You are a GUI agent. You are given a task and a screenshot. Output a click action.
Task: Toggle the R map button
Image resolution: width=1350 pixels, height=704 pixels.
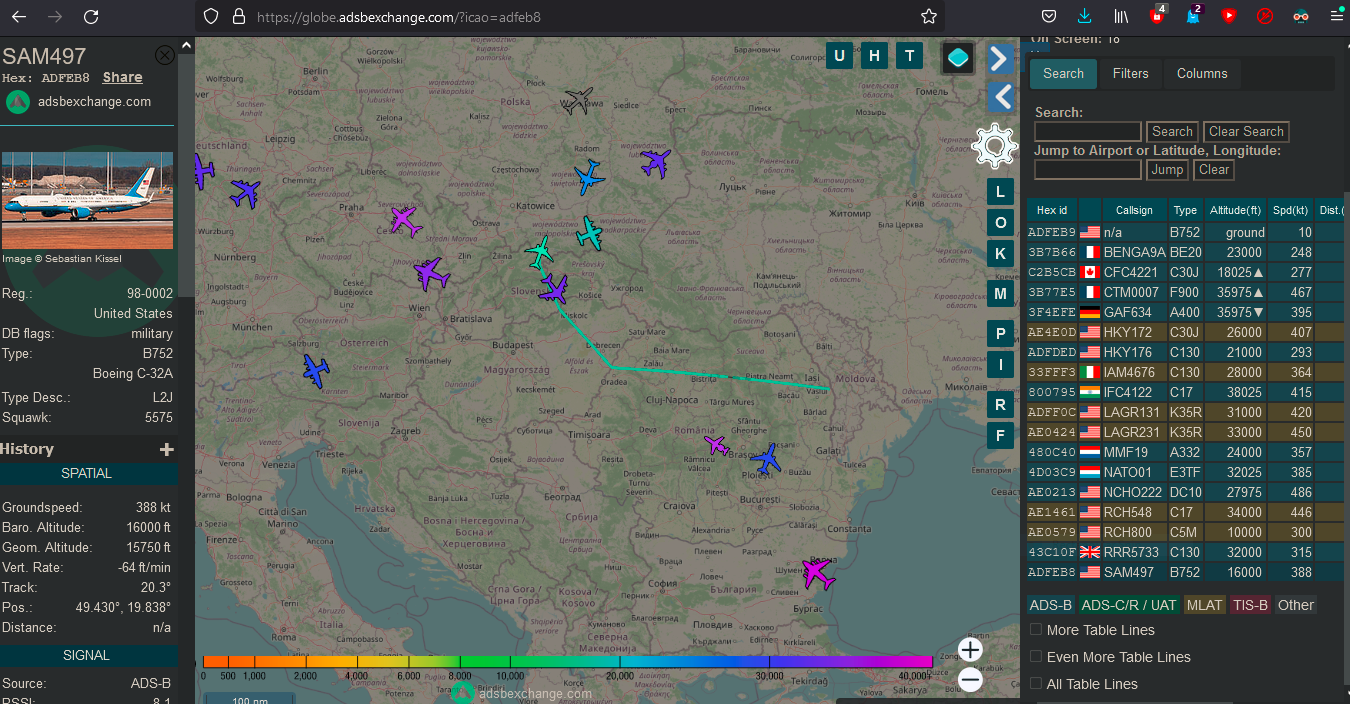pos(1000,405)
